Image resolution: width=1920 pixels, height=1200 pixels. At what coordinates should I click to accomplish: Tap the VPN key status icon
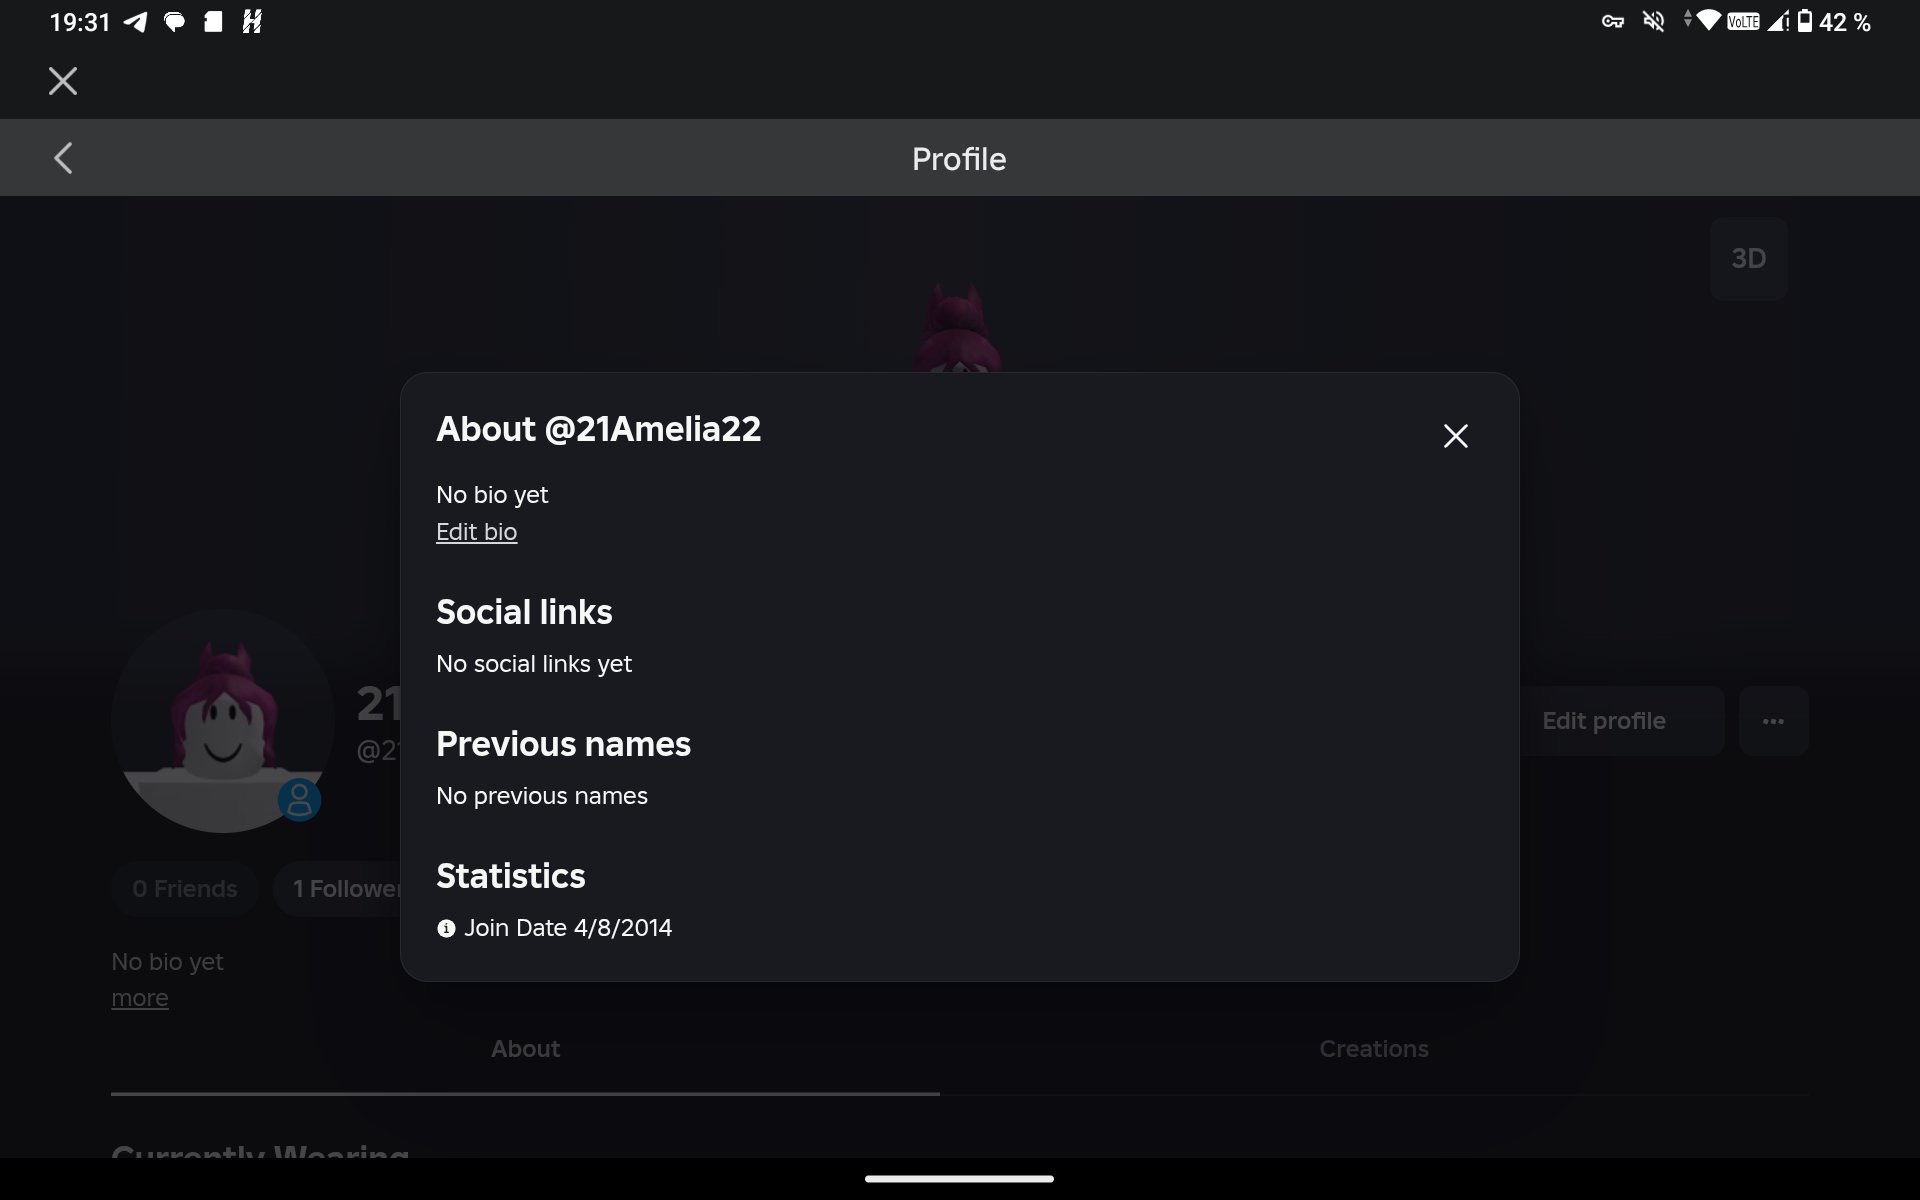tap(1612, 21)
